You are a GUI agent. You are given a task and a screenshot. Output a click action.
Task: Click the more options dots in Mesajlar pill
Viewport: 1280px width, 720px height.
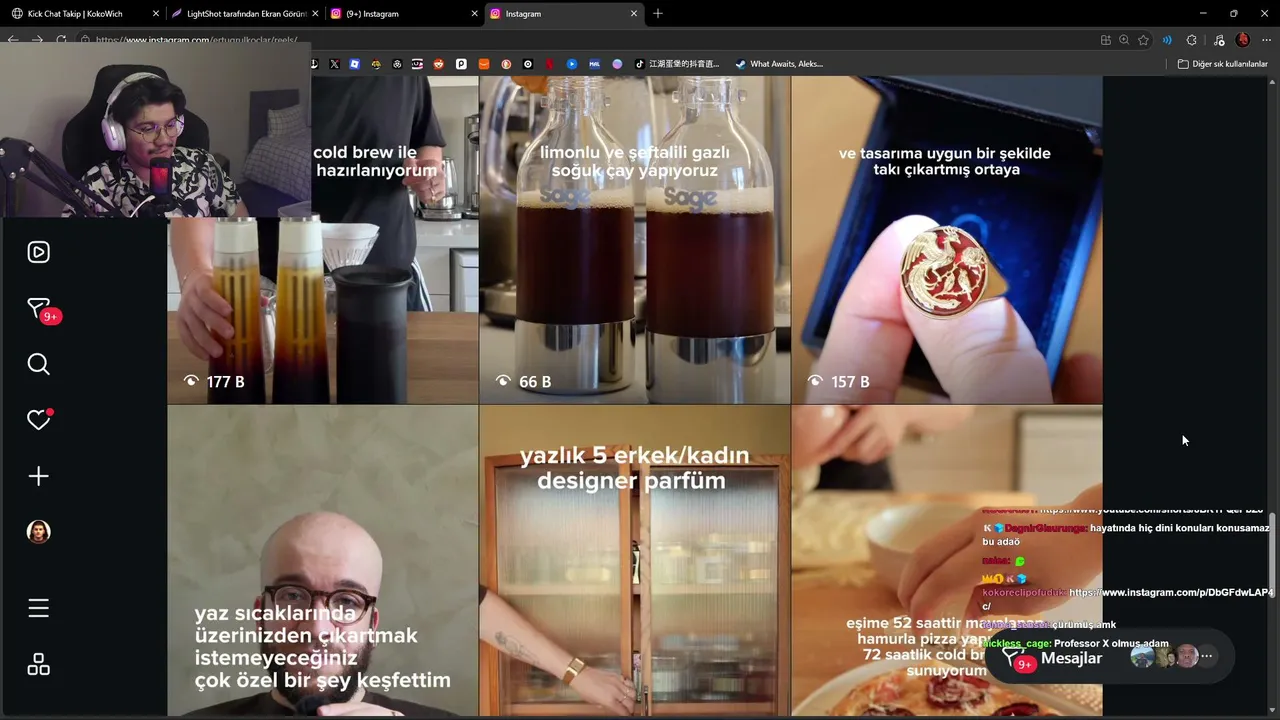[1207, 657]
